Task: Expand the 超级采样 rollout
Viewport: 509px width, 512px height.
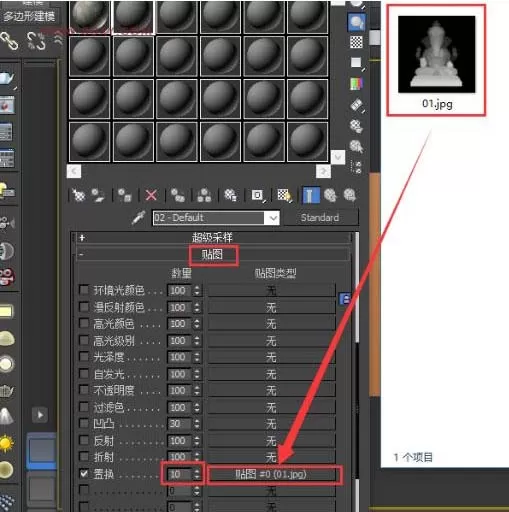Action: pyautogui.click(x=213, y=237)
